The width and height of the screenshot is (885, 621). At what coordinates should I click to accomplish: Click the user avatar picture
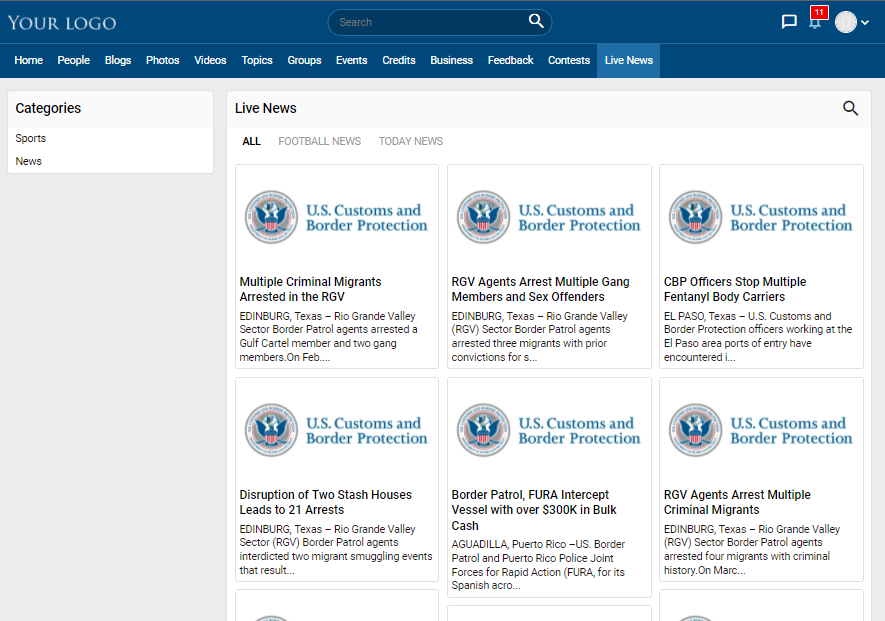(x=845, y=22)
